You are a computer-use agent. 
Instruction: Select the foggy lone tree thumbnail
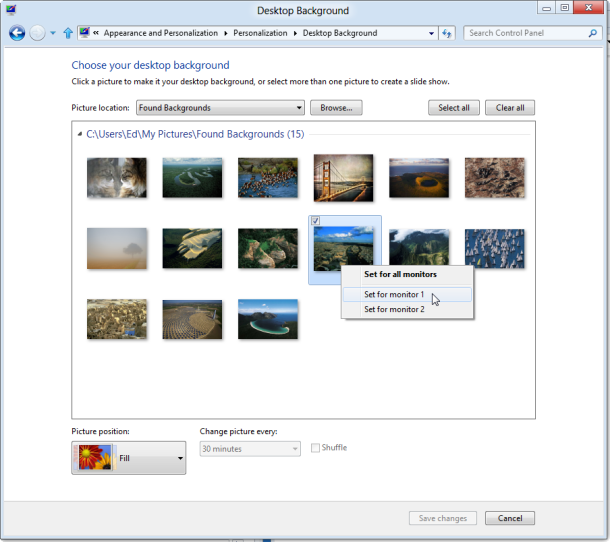point(117,248)
